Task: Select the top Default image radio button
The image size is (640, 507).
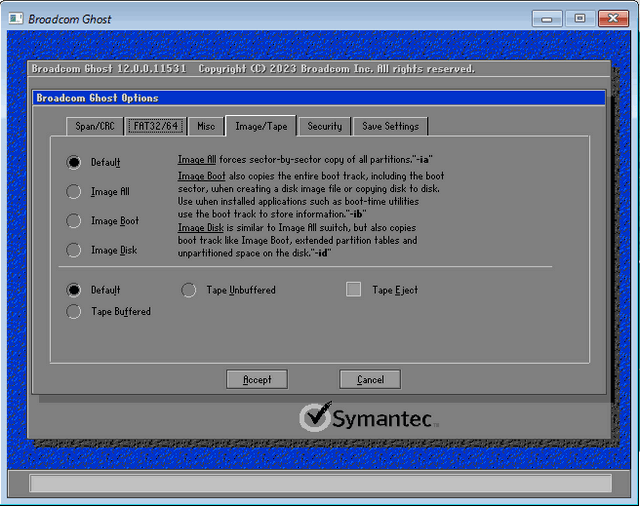Action: (x=73, y=162)
